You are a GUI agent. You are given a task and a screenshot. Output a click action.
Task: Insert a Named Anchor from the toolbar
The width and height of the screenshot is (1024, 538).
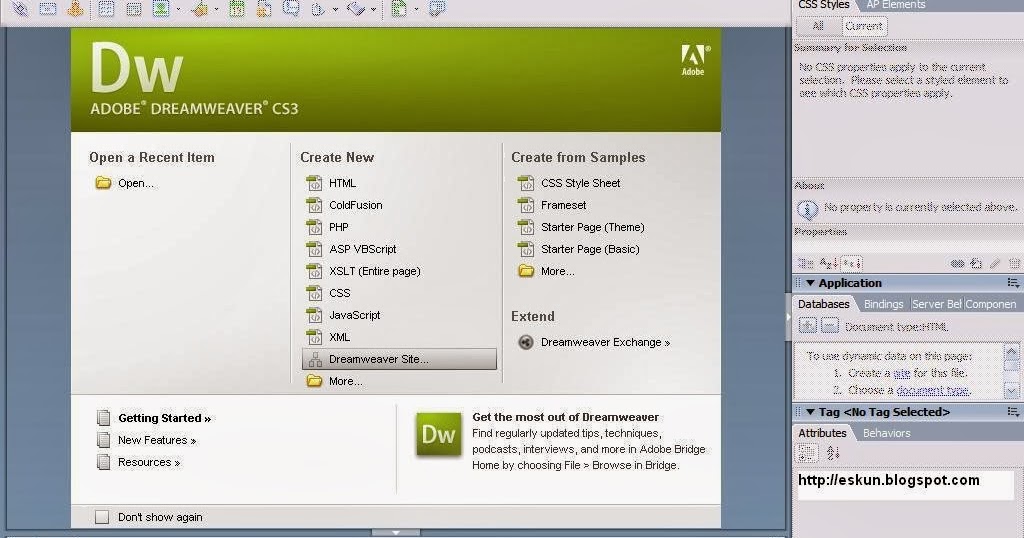(75, 8)
